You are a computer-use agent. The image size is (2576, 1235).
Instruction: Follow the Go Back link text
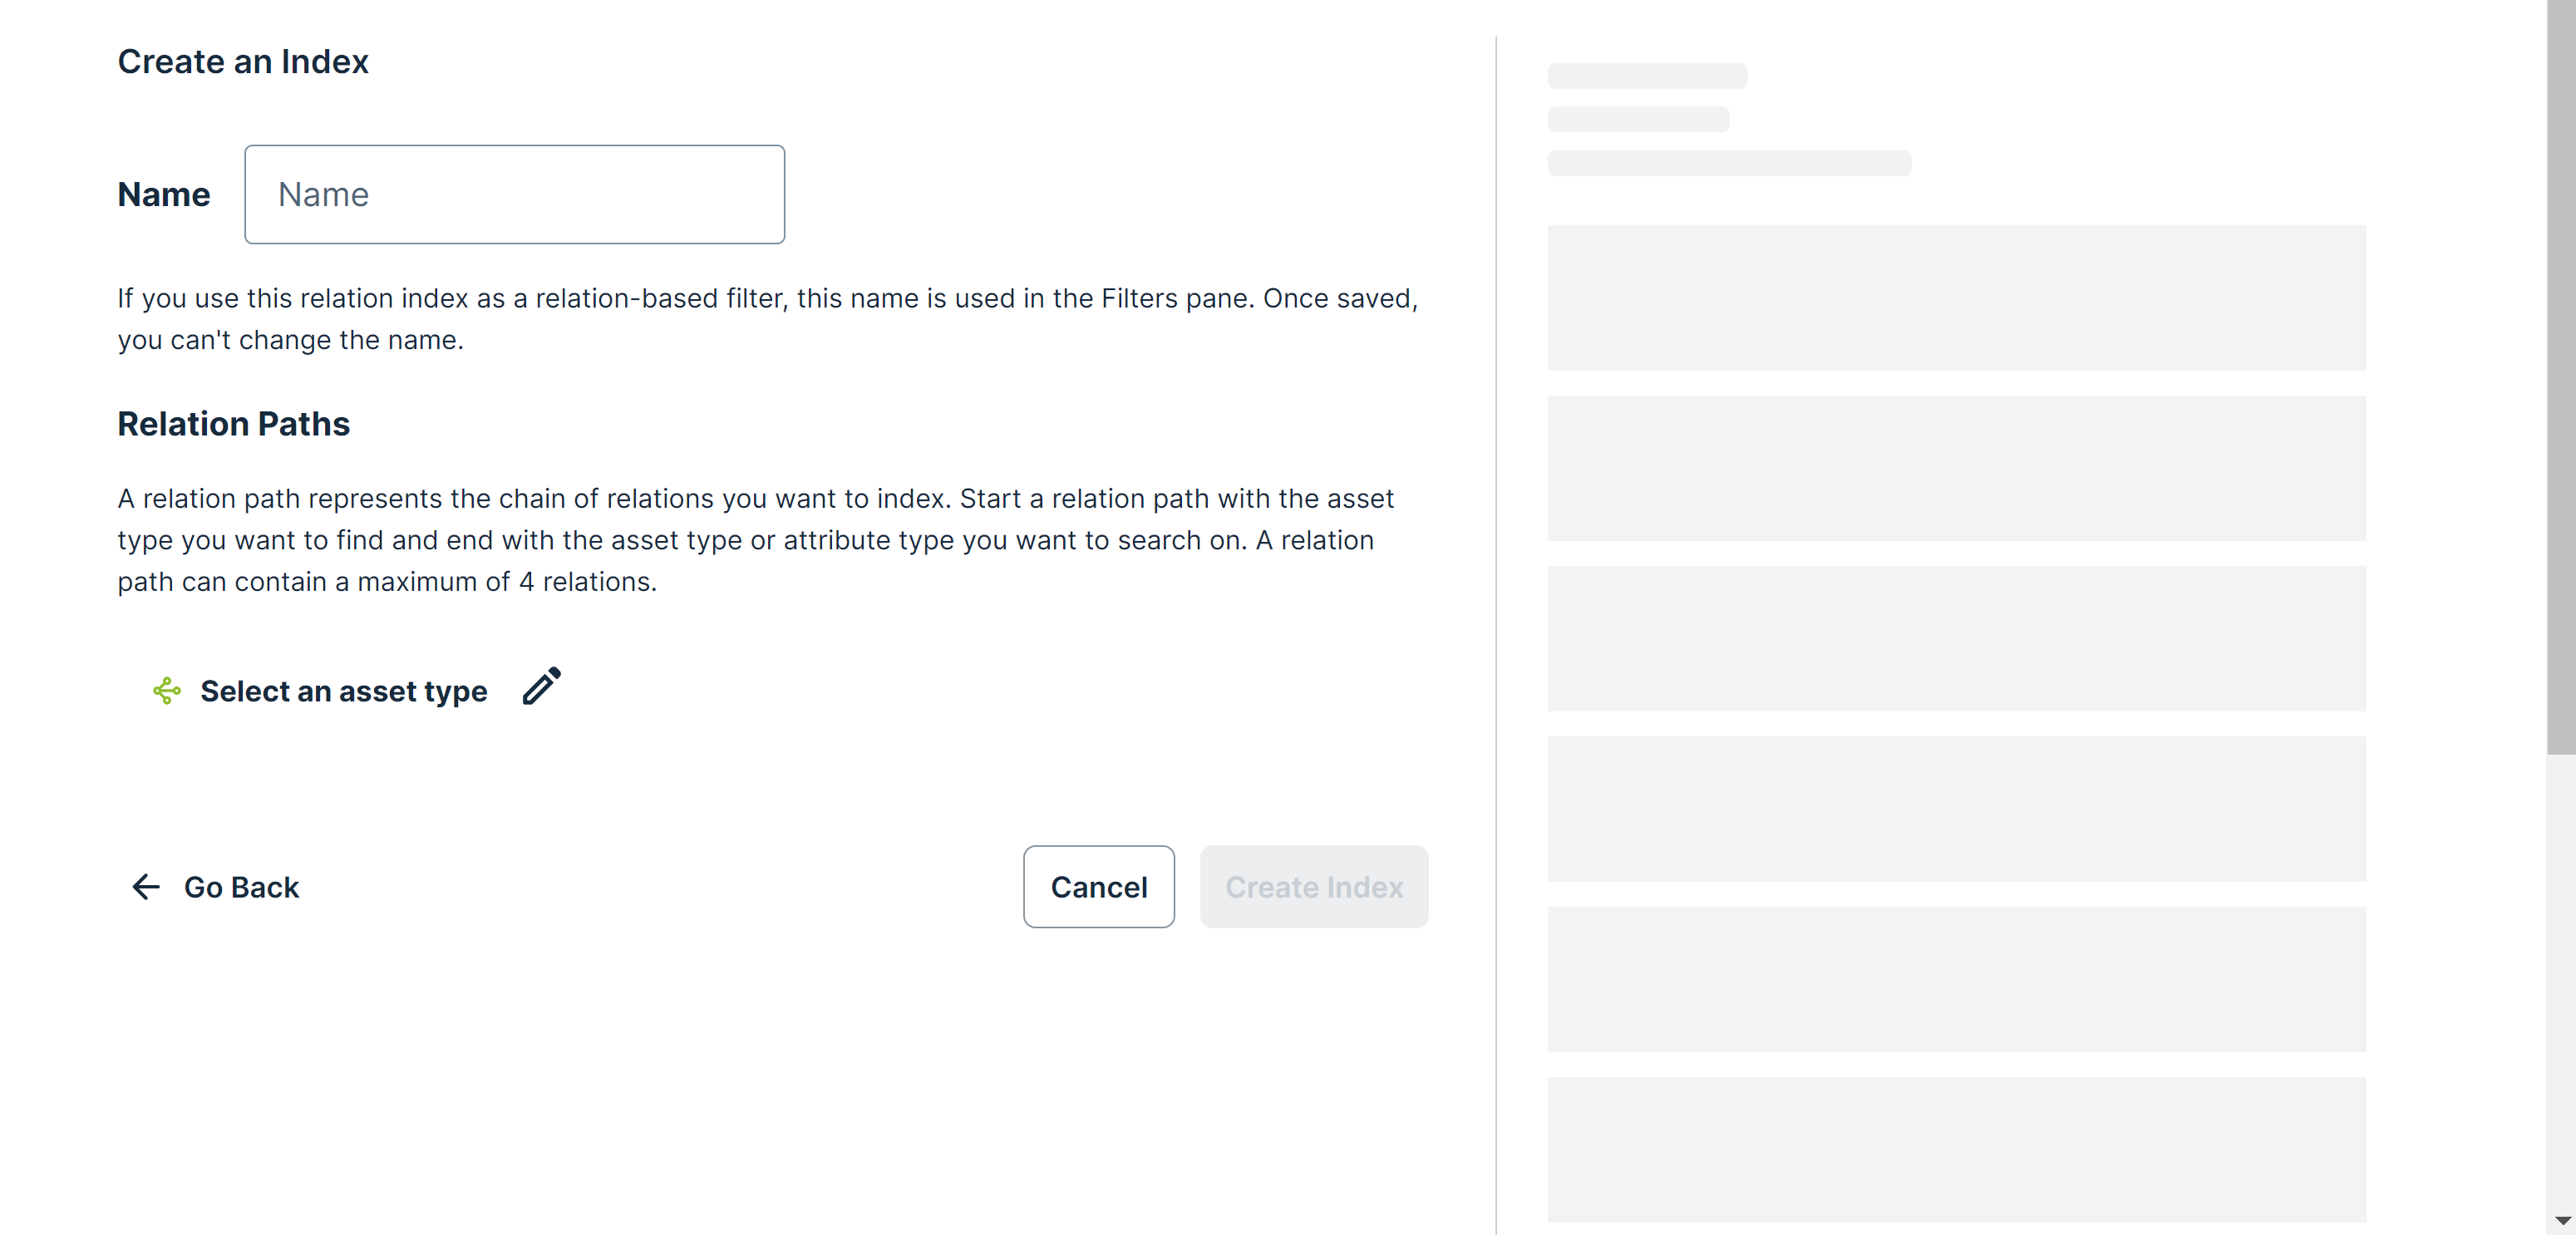pos(241,887)
